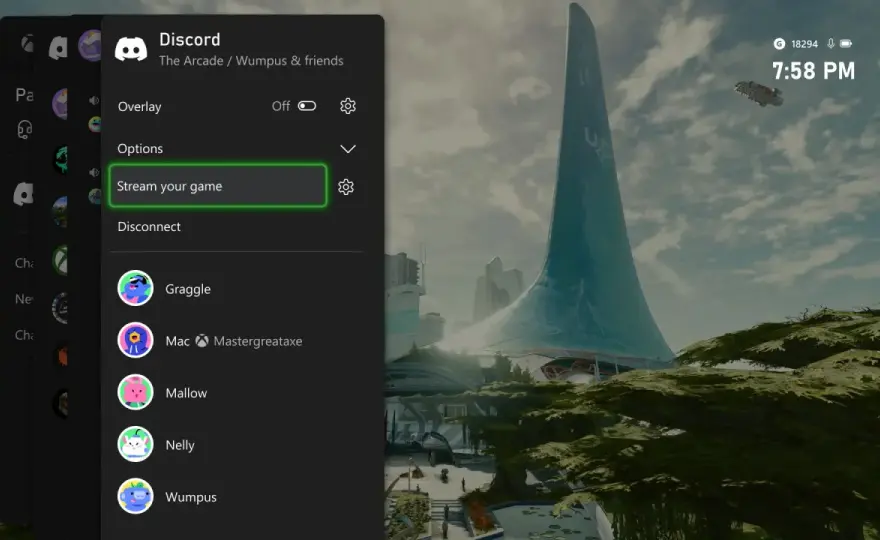Click the Mallow name text
Screen dimensions: 880x540
186,393
